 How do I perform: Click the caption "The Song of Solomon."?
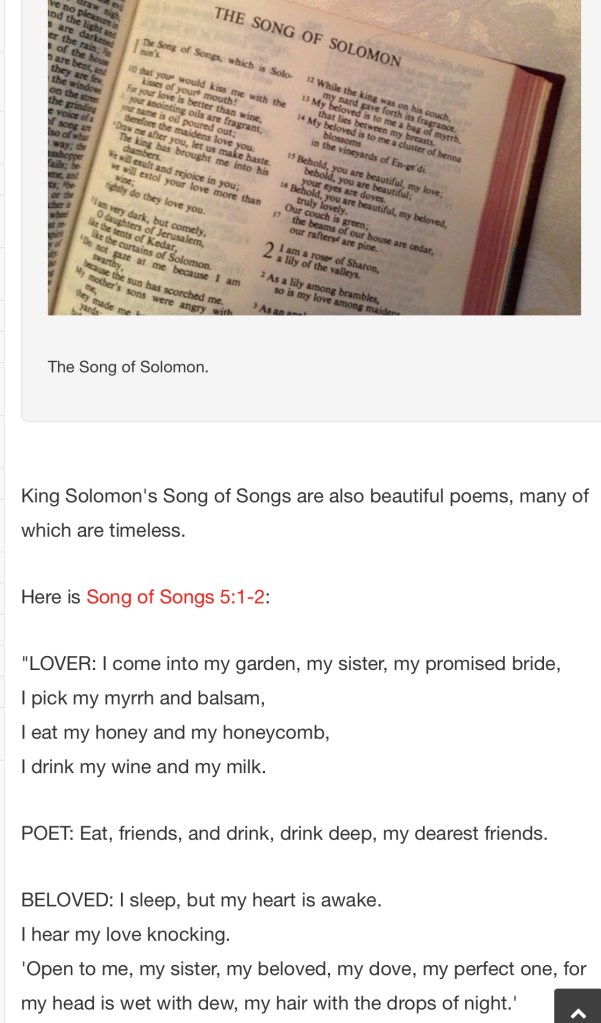coord(128,367)
